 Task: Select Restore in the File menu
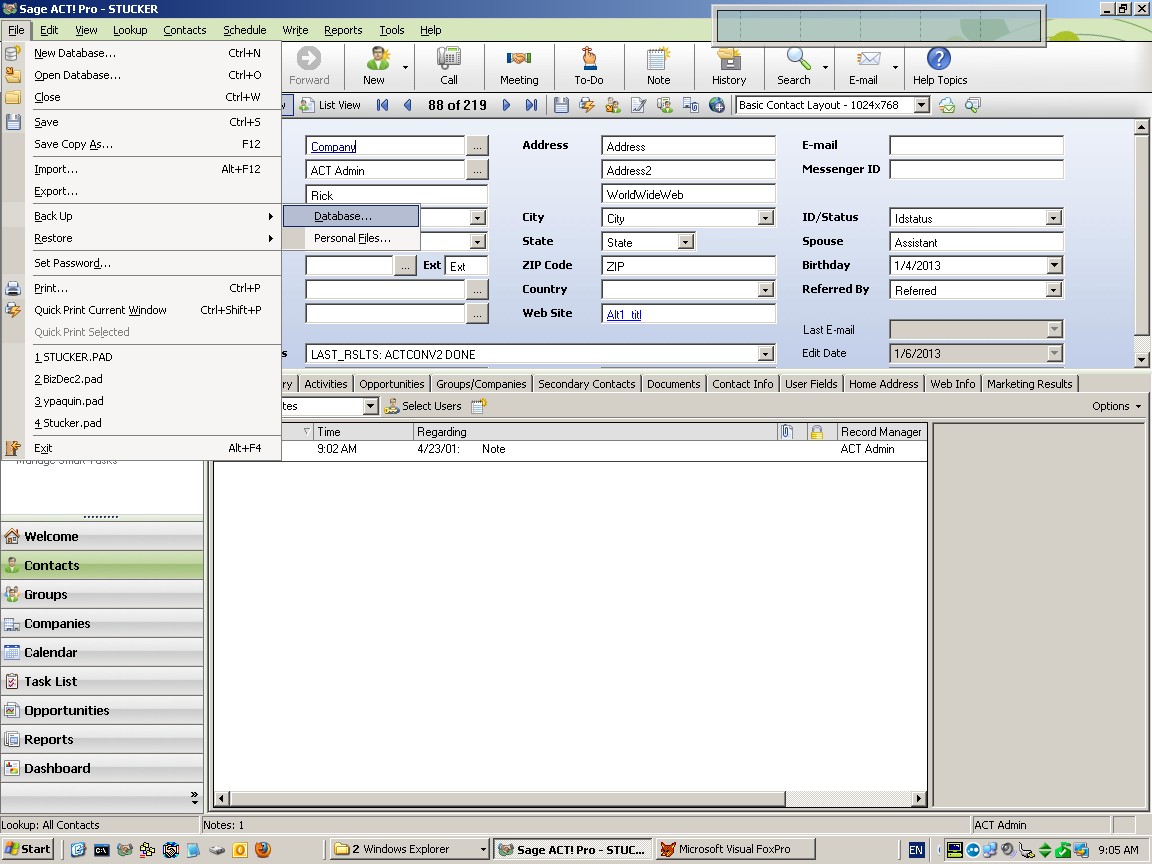pos(143,238)
